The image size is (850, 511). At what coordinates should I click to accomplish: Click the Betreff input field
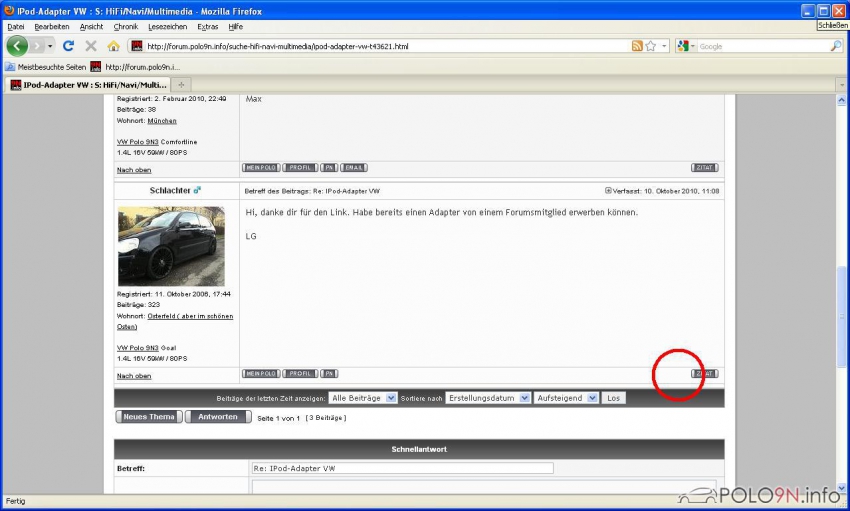coord(401,468)
